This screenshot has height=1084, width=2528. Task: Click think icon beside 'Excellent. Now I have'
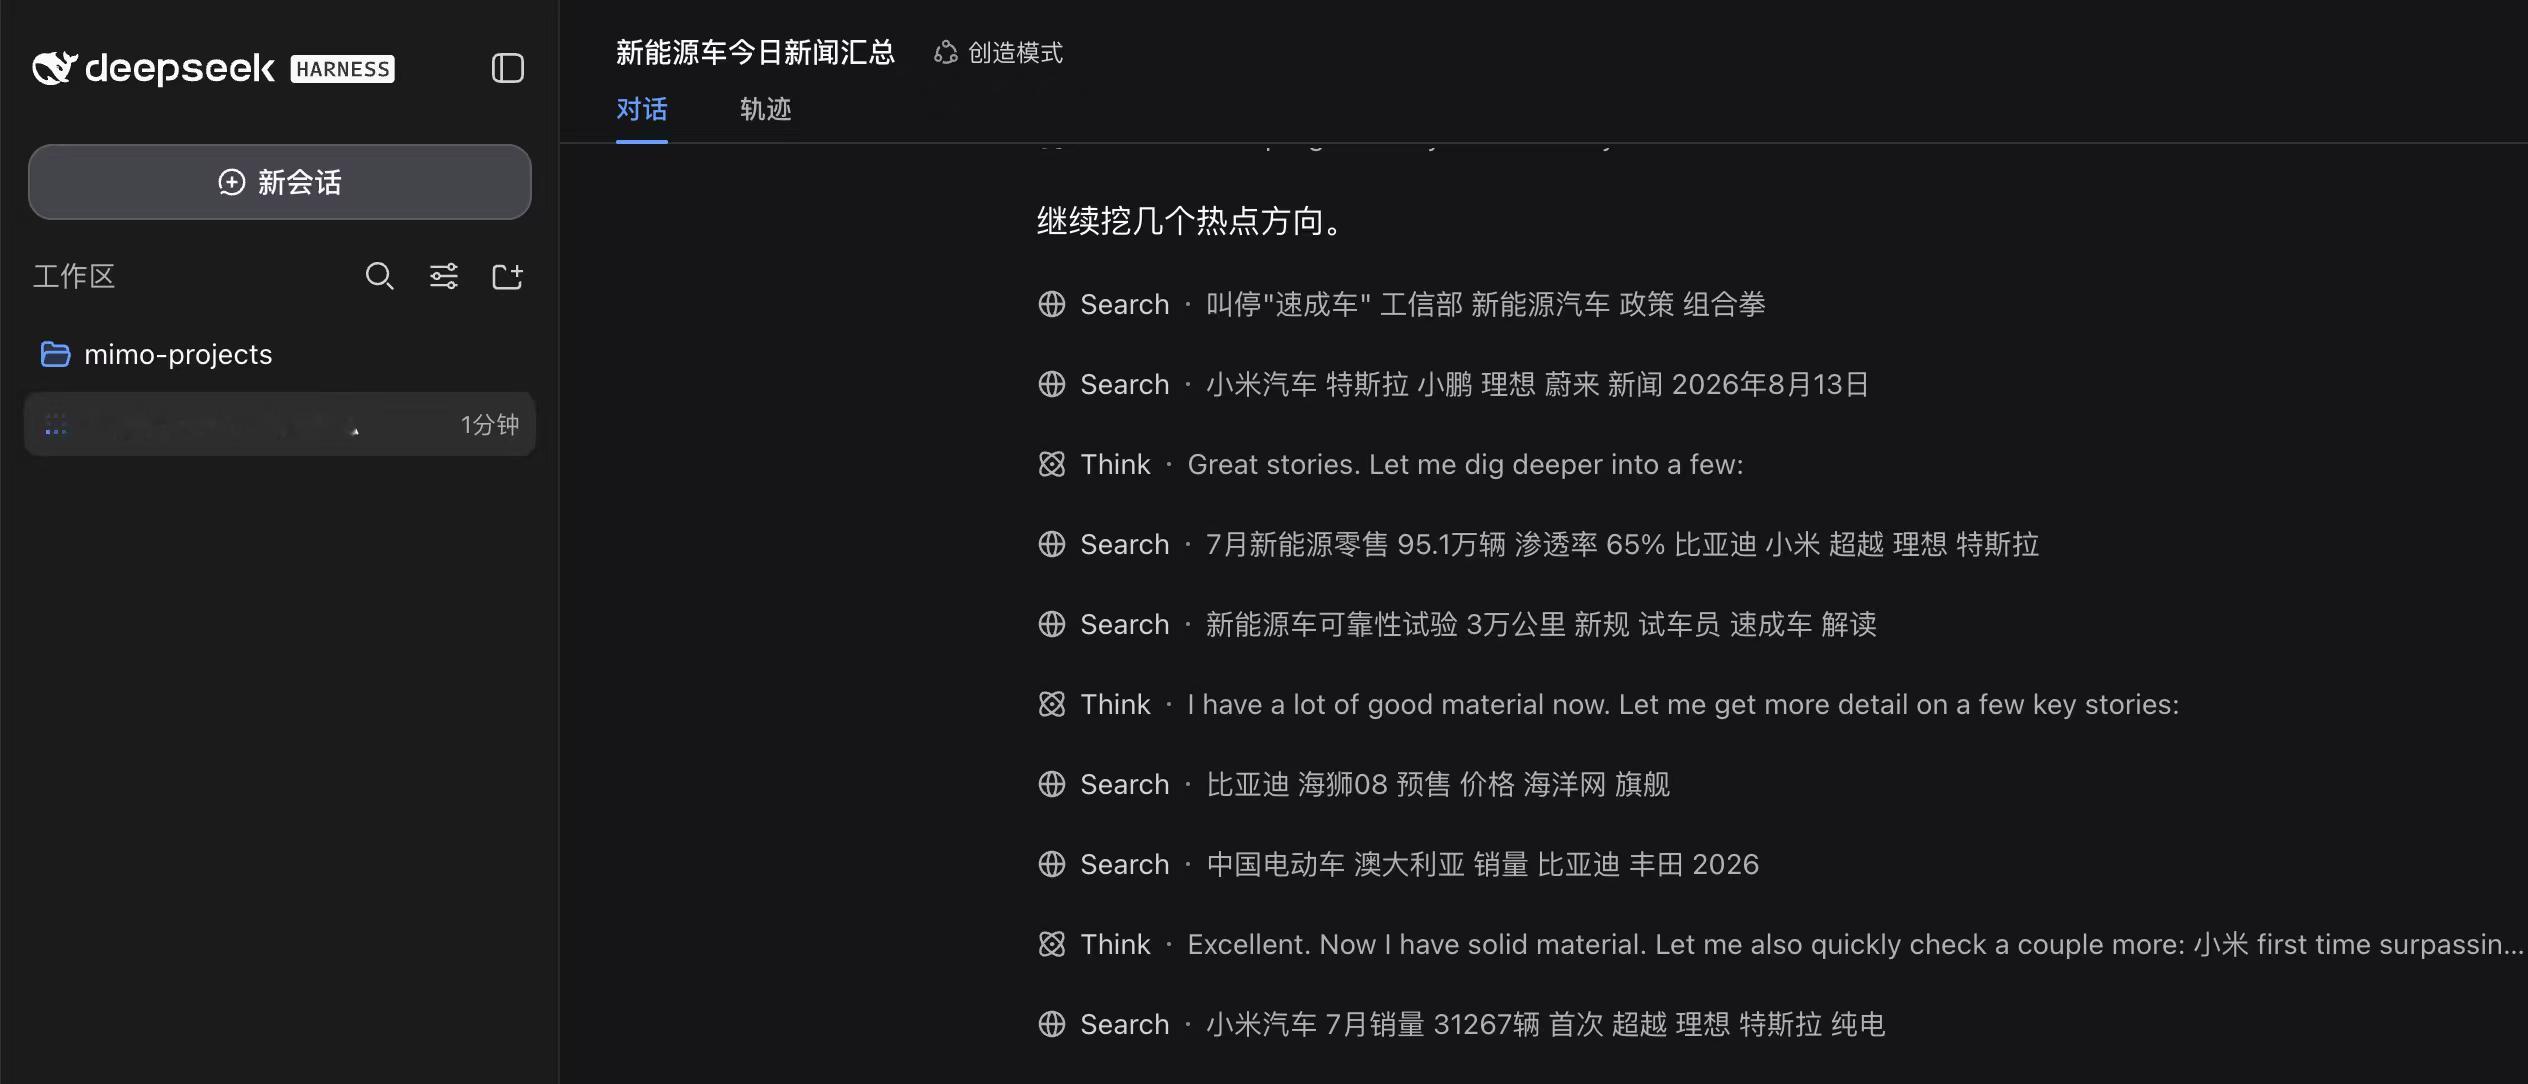pos(1052,944)
